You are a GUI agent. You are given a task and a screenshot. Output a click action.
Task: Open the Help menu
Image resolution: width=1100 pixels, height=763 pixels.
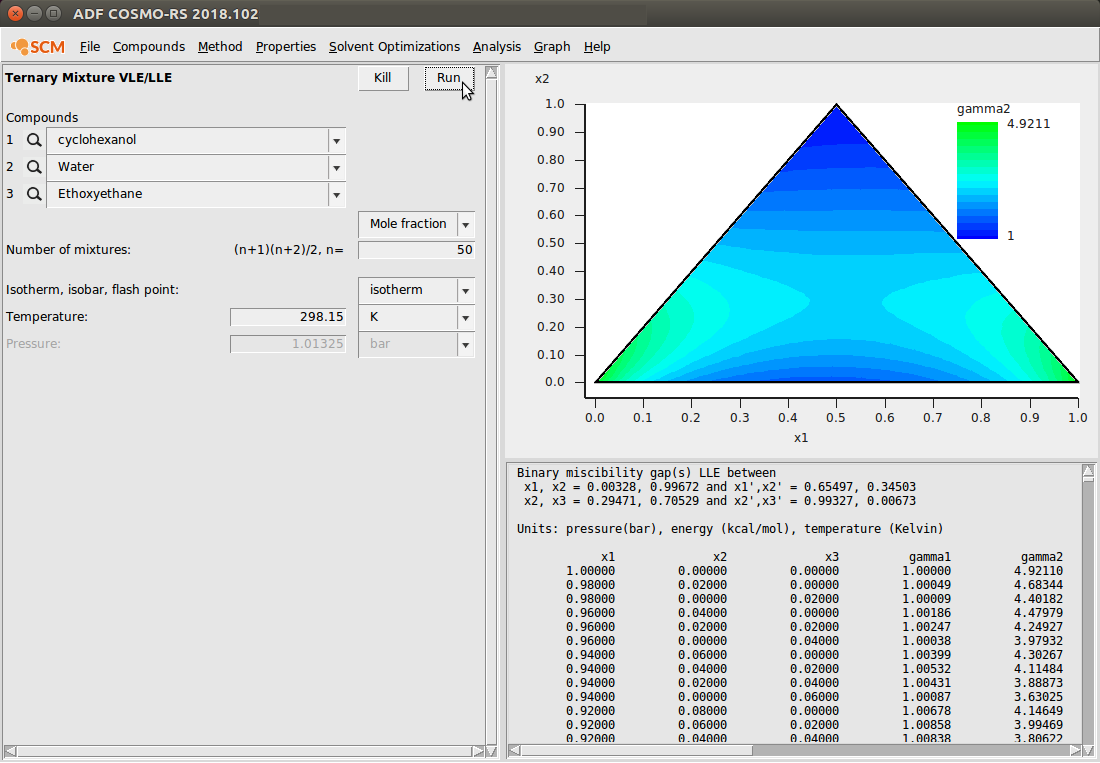(597, 47)
